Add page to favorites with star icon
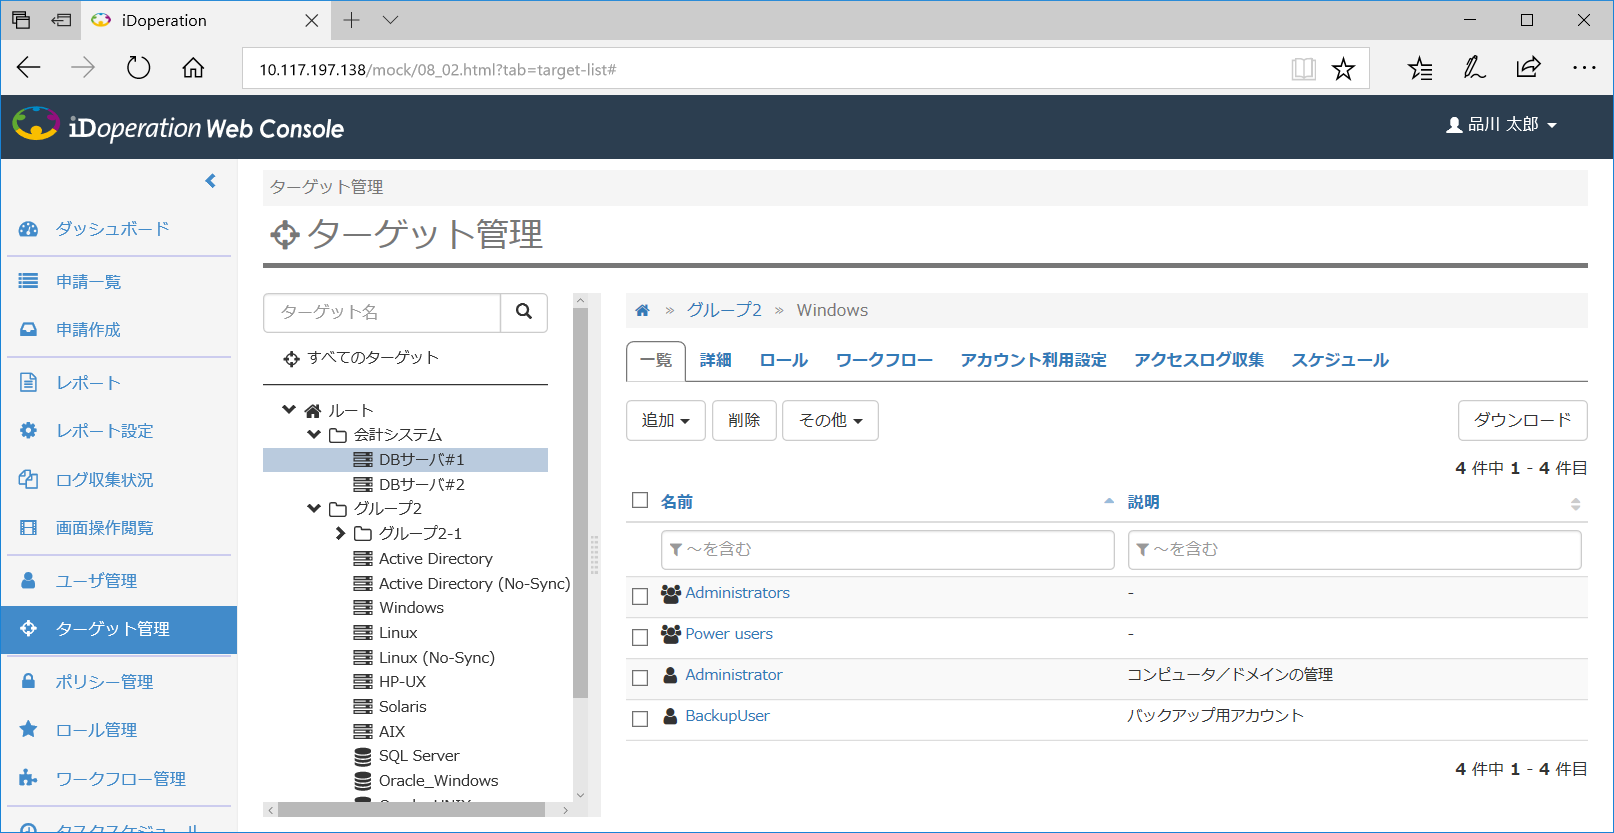 click(1343, 69)
